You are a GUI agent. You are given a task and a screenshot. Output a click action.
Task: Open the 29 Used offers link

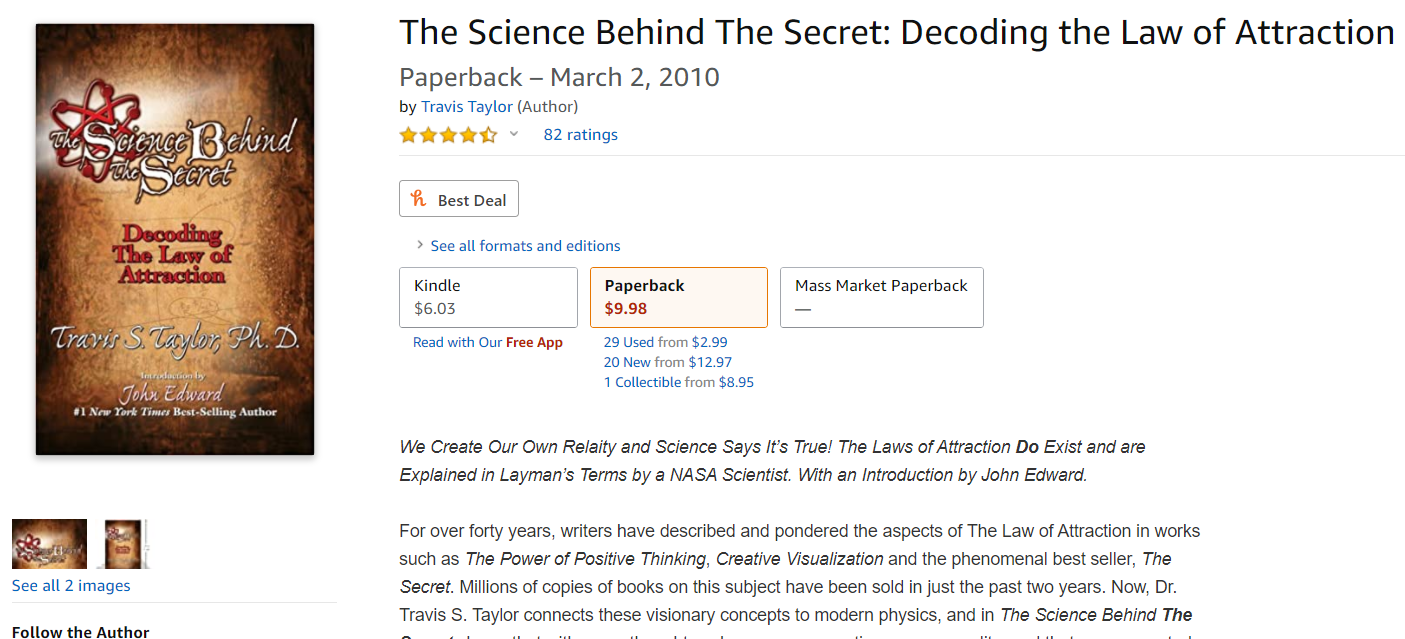pos(629,342)
